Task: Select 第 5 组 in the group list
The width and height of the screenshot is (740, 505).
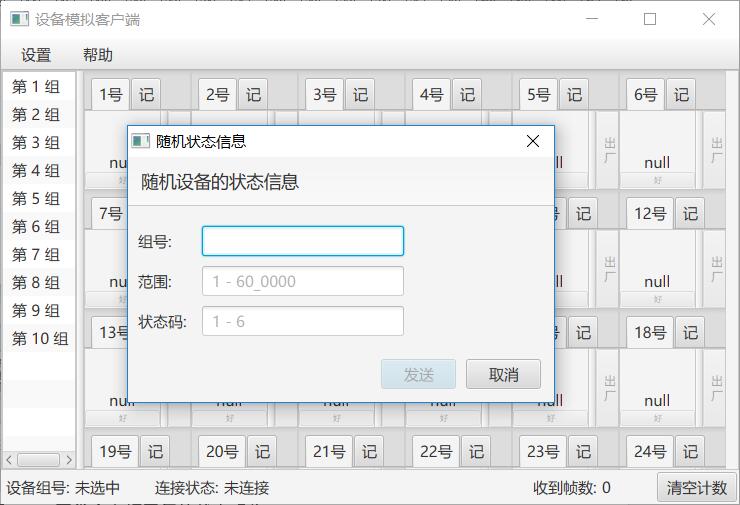Action: pos(39,199)
